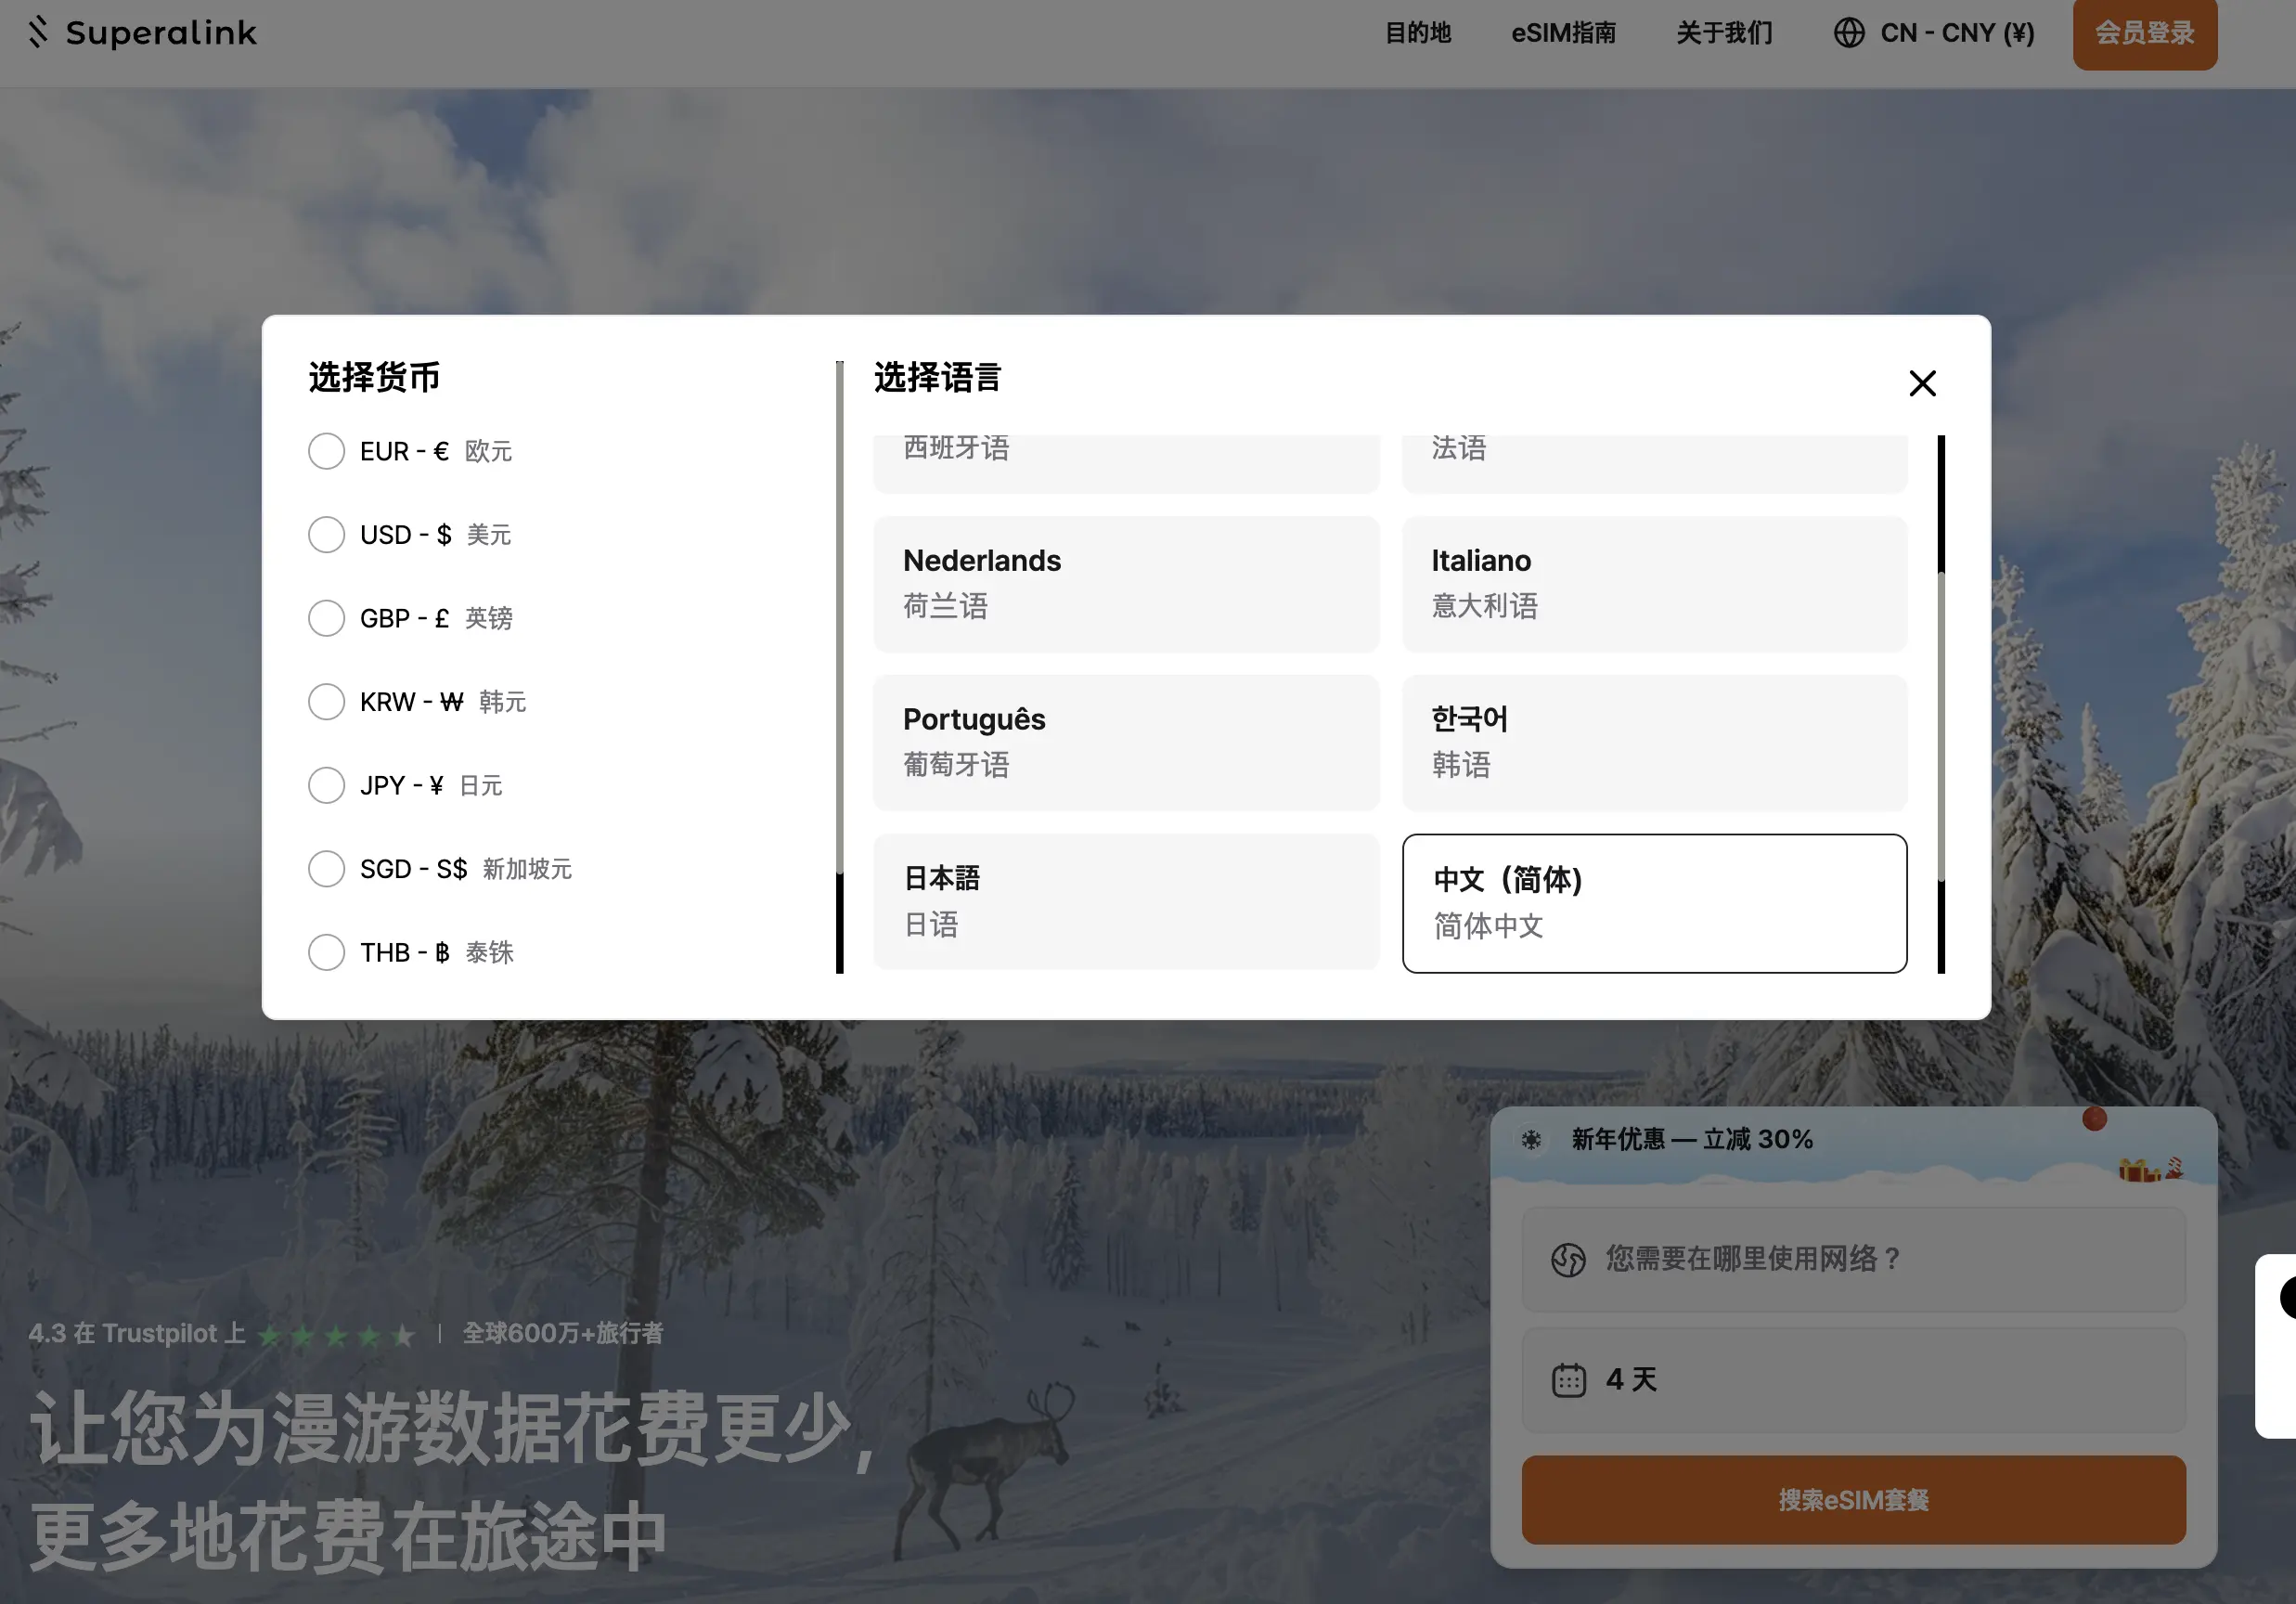
Task: Click the gift icon on promo card
Action: tap(2138, 1168)
